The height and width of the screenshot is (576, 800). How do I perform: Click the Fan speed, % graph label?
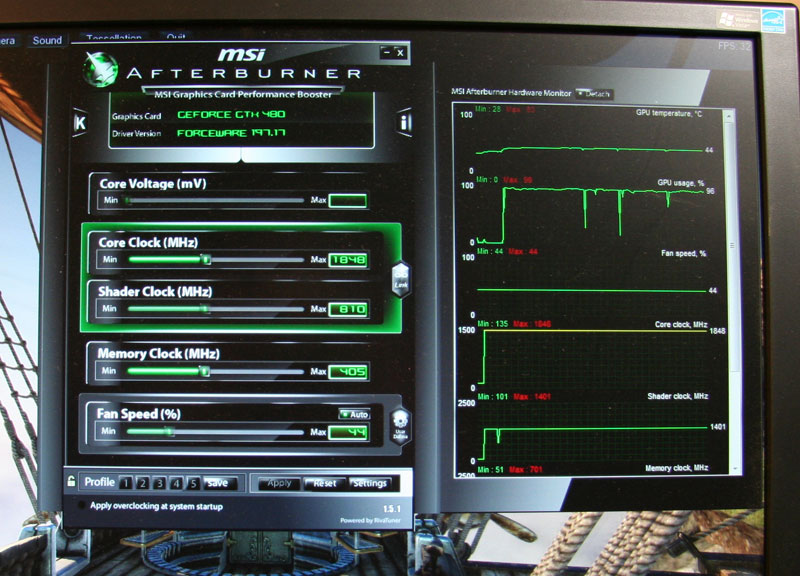684,253
